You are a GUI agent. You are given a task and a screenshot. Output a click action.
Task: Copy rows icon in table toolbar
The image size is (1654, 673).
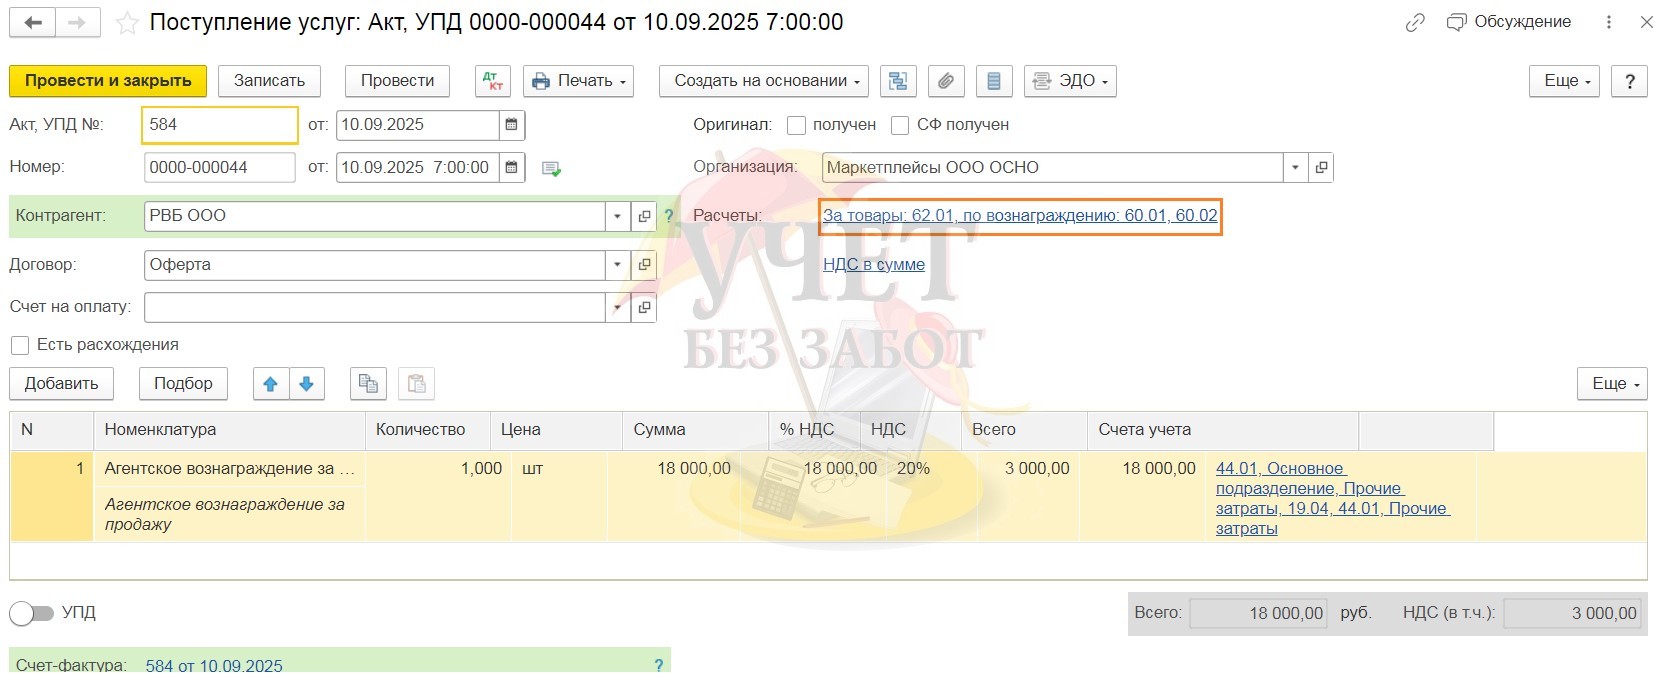click(x=368, y=384)
